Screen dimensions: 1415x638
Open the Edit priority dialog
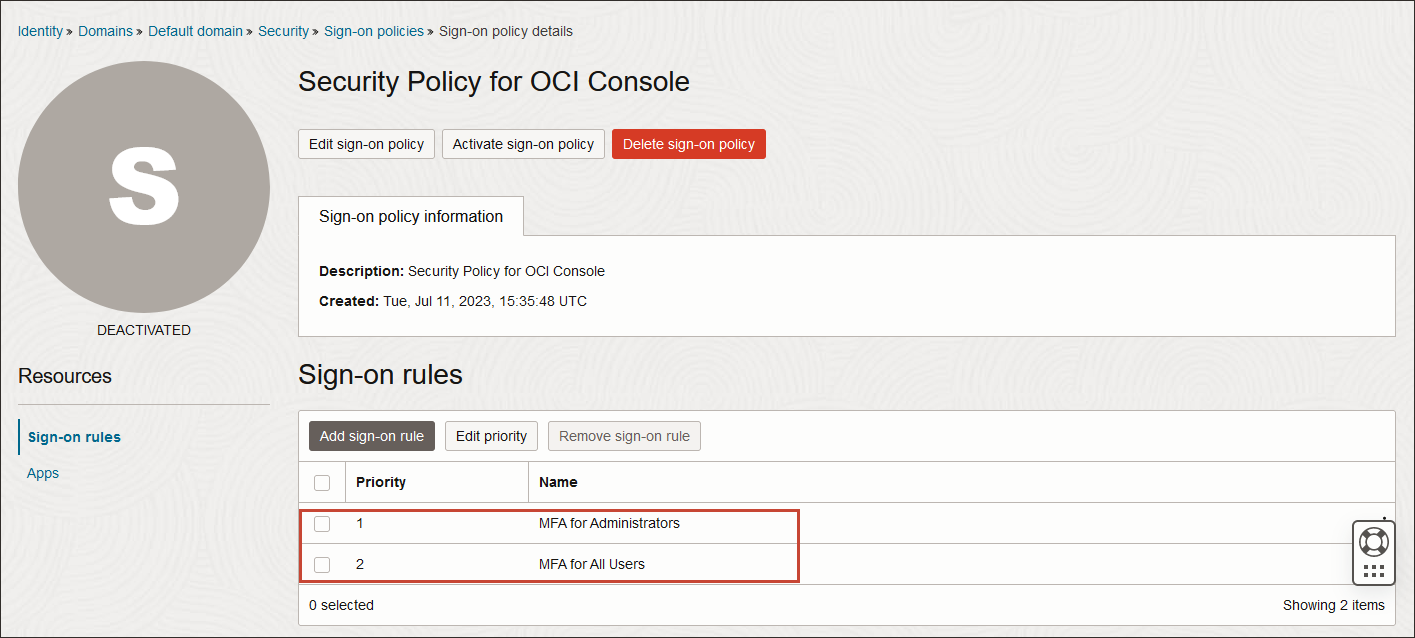pyautogui.click(x=491, y=436)
